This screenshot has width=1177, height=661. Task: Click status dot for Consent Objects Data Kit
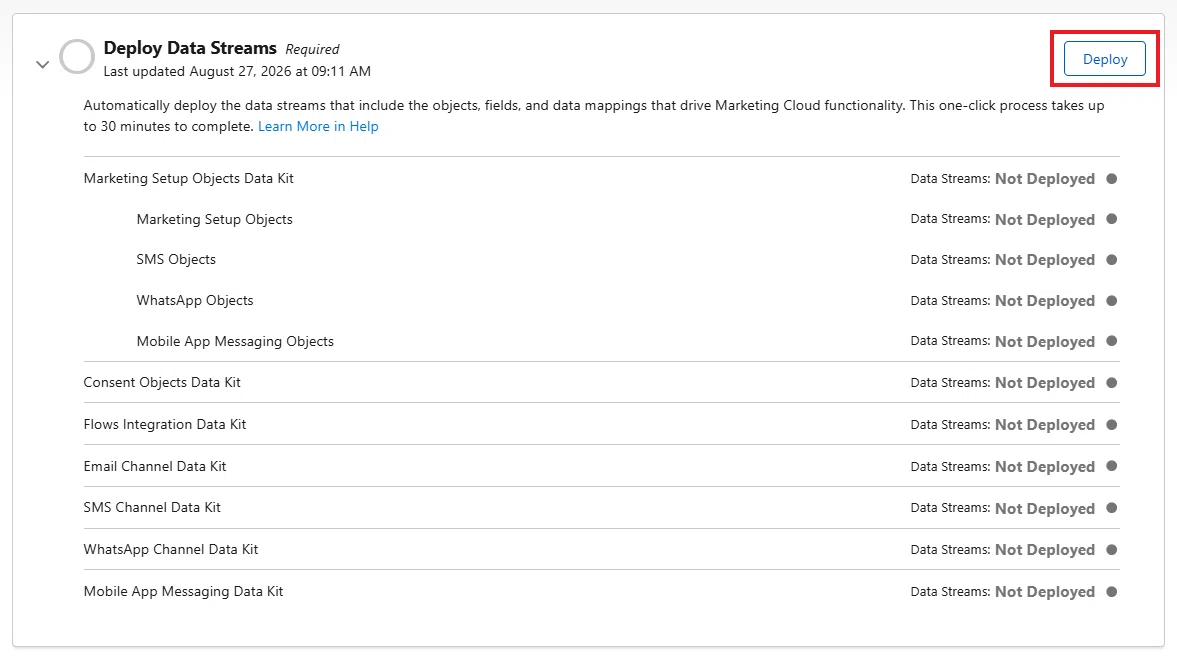click(1112, 383)
